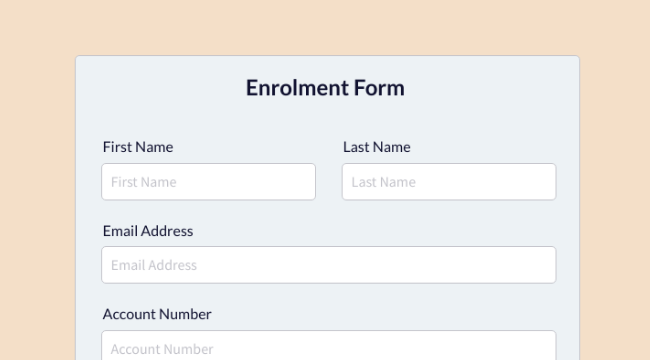Click the Account Number field label
The width and height of the screenshot is (650, 360).
pos(157,314)
